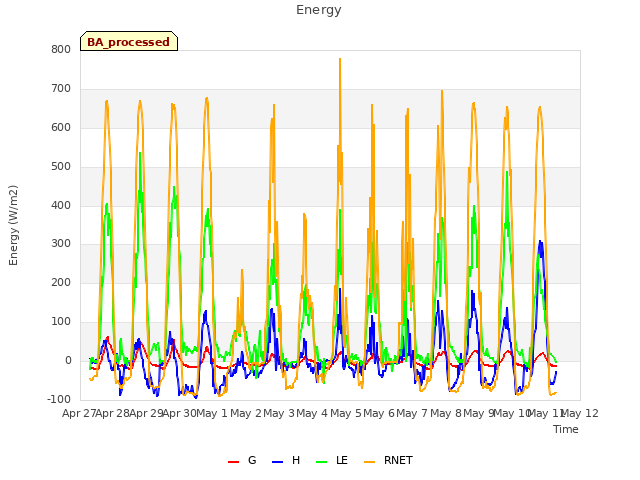Click the May 1 x-axis date label

point(212,413)
